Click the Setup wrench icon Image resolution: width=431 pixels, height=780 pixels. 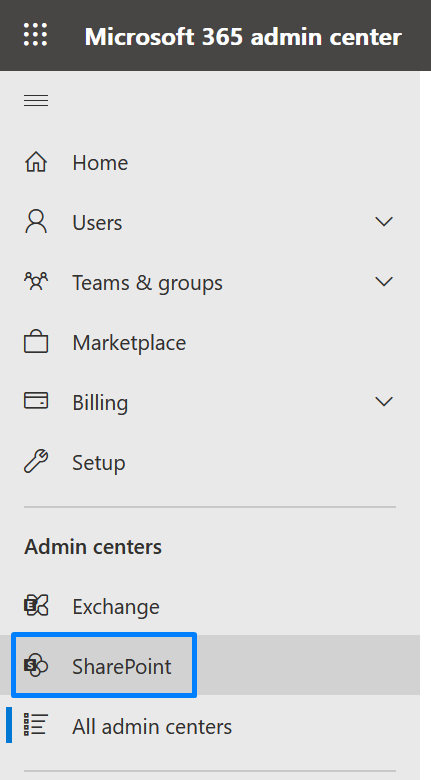click(x=36, y=462)
